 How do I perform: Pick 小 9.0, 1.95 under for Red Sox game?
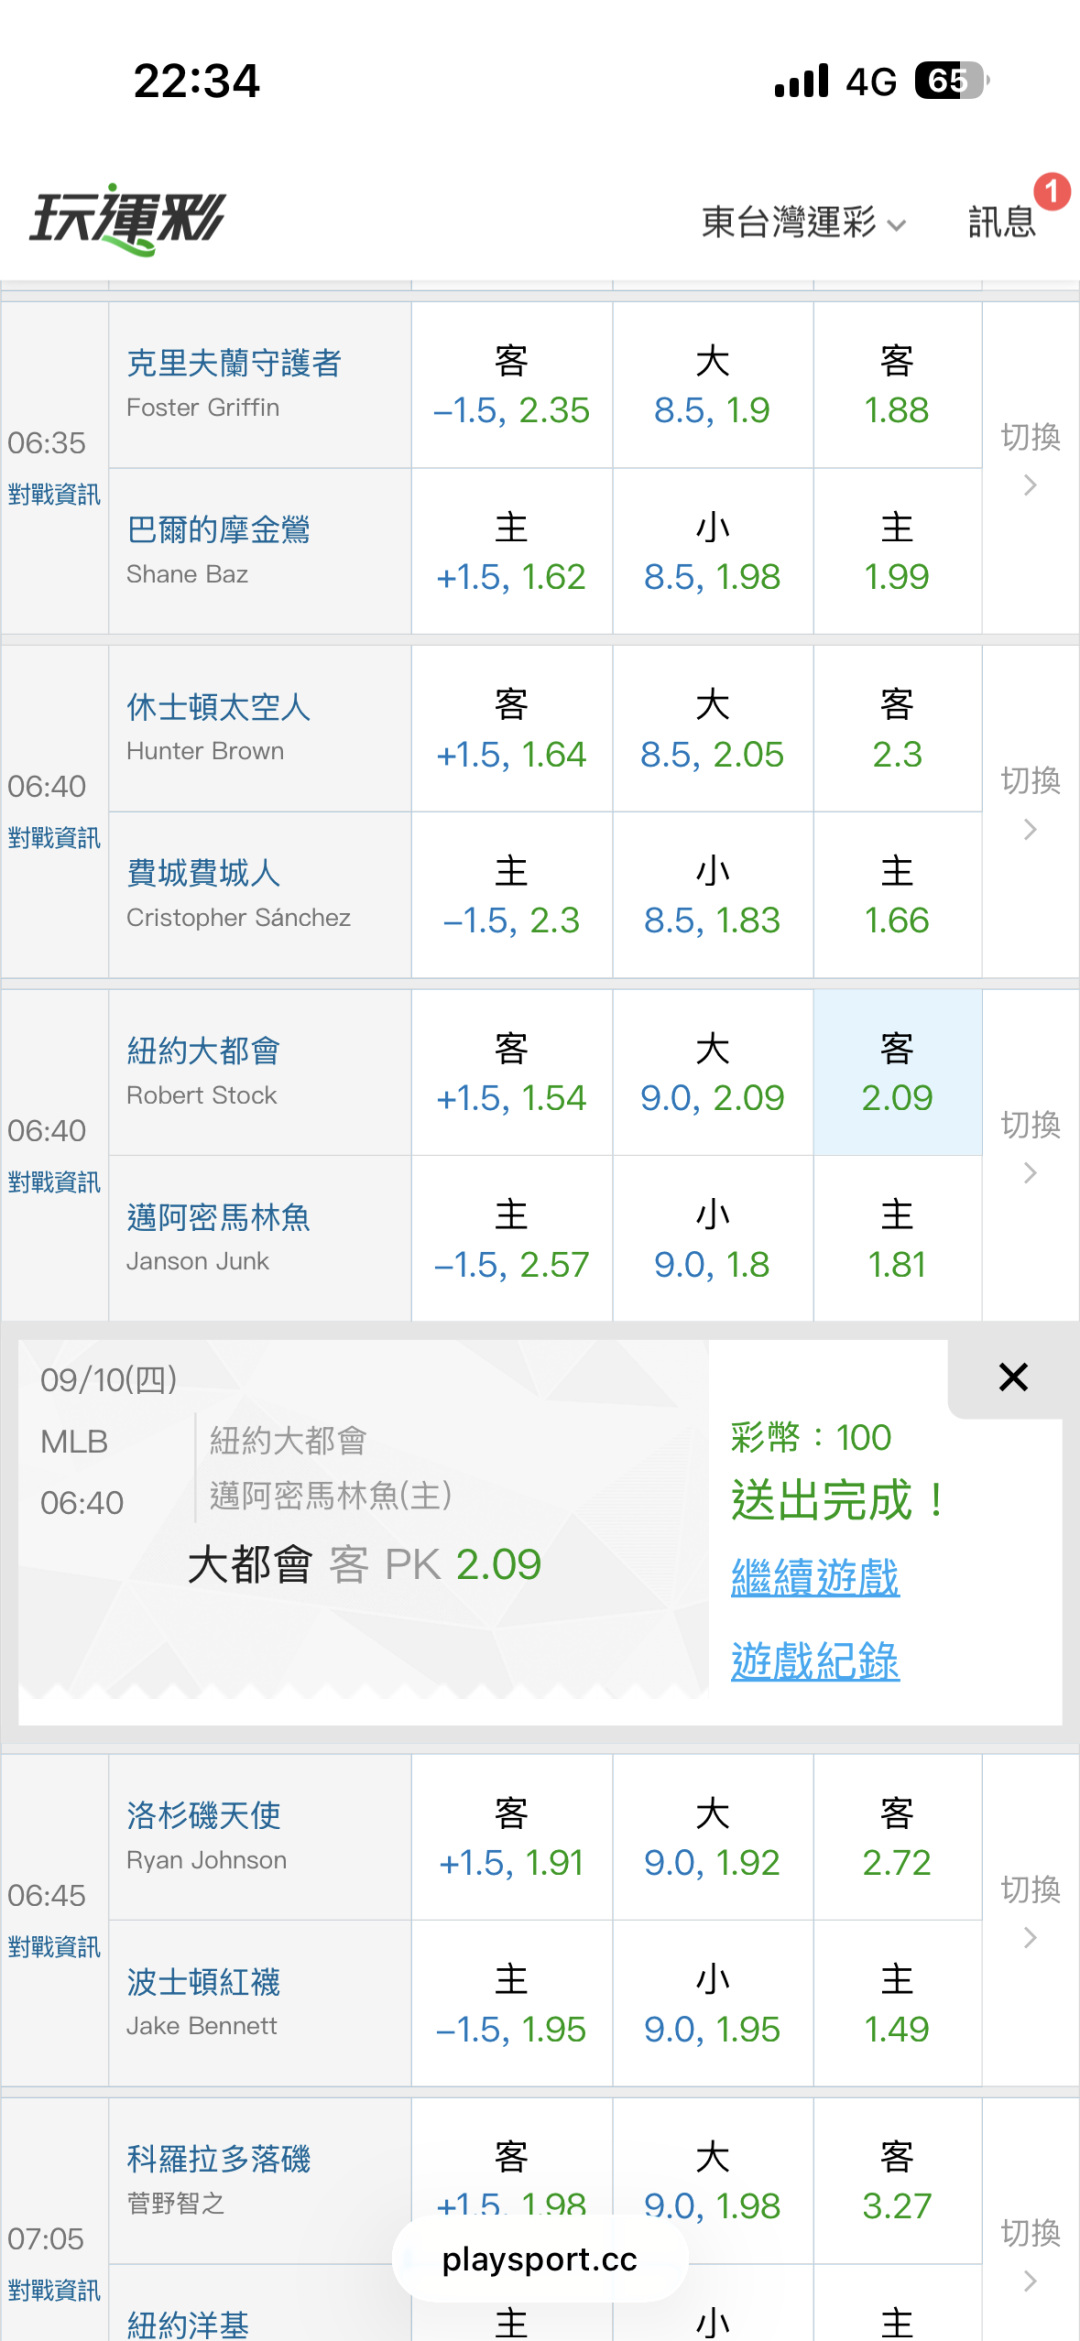click(712, 2004)
